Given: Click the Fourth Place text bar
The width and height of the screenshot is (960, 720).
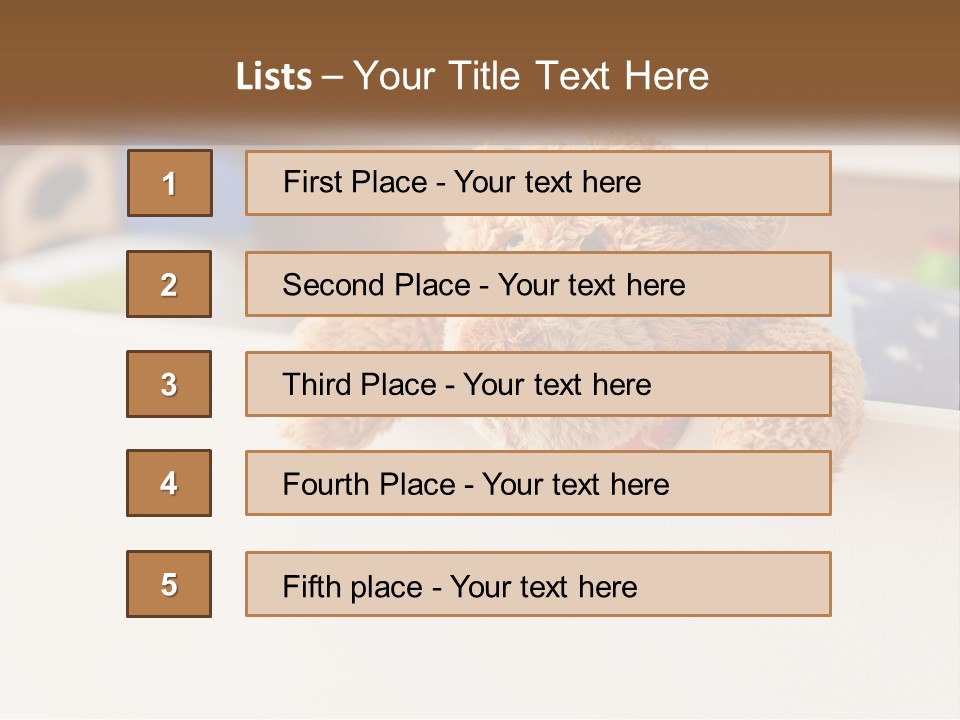Looking at the screenshot, I should 538,483.
